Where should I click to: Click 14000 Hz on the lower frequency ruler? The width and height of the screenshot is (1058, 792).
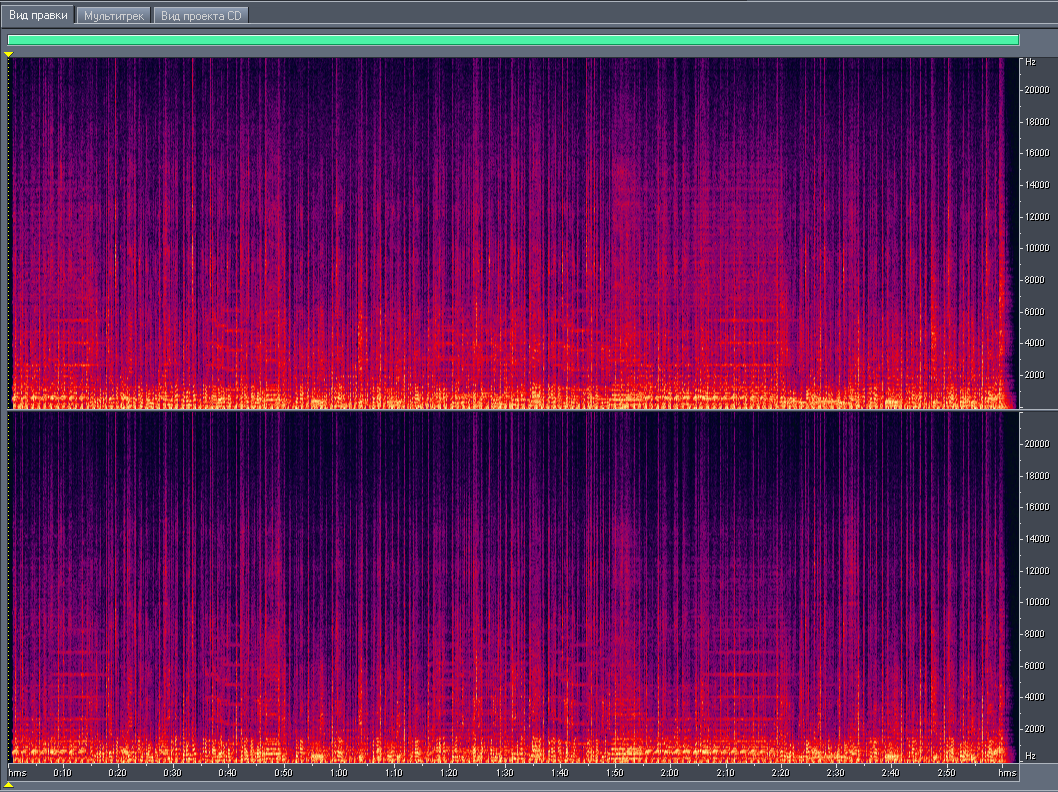pyautogui.click(x=1034, y=539)
